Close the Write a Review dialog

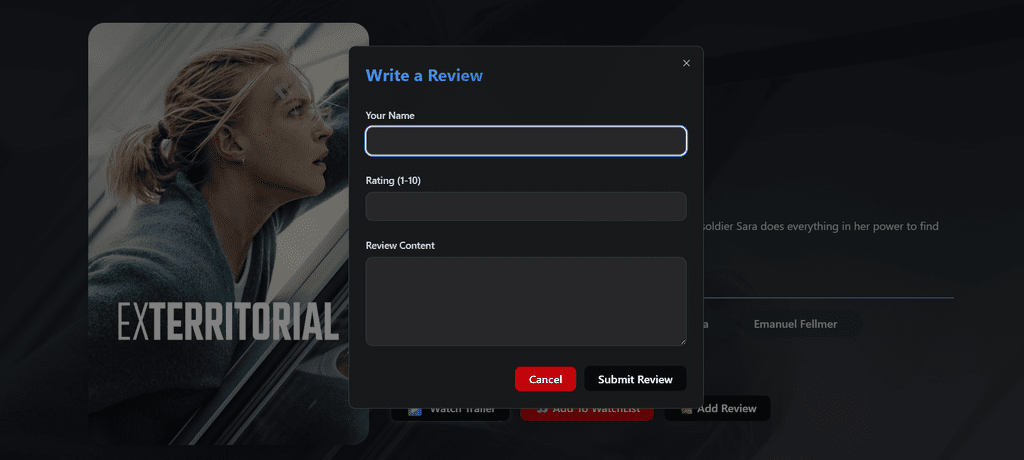pyautogui.click(x=686, y=63)
